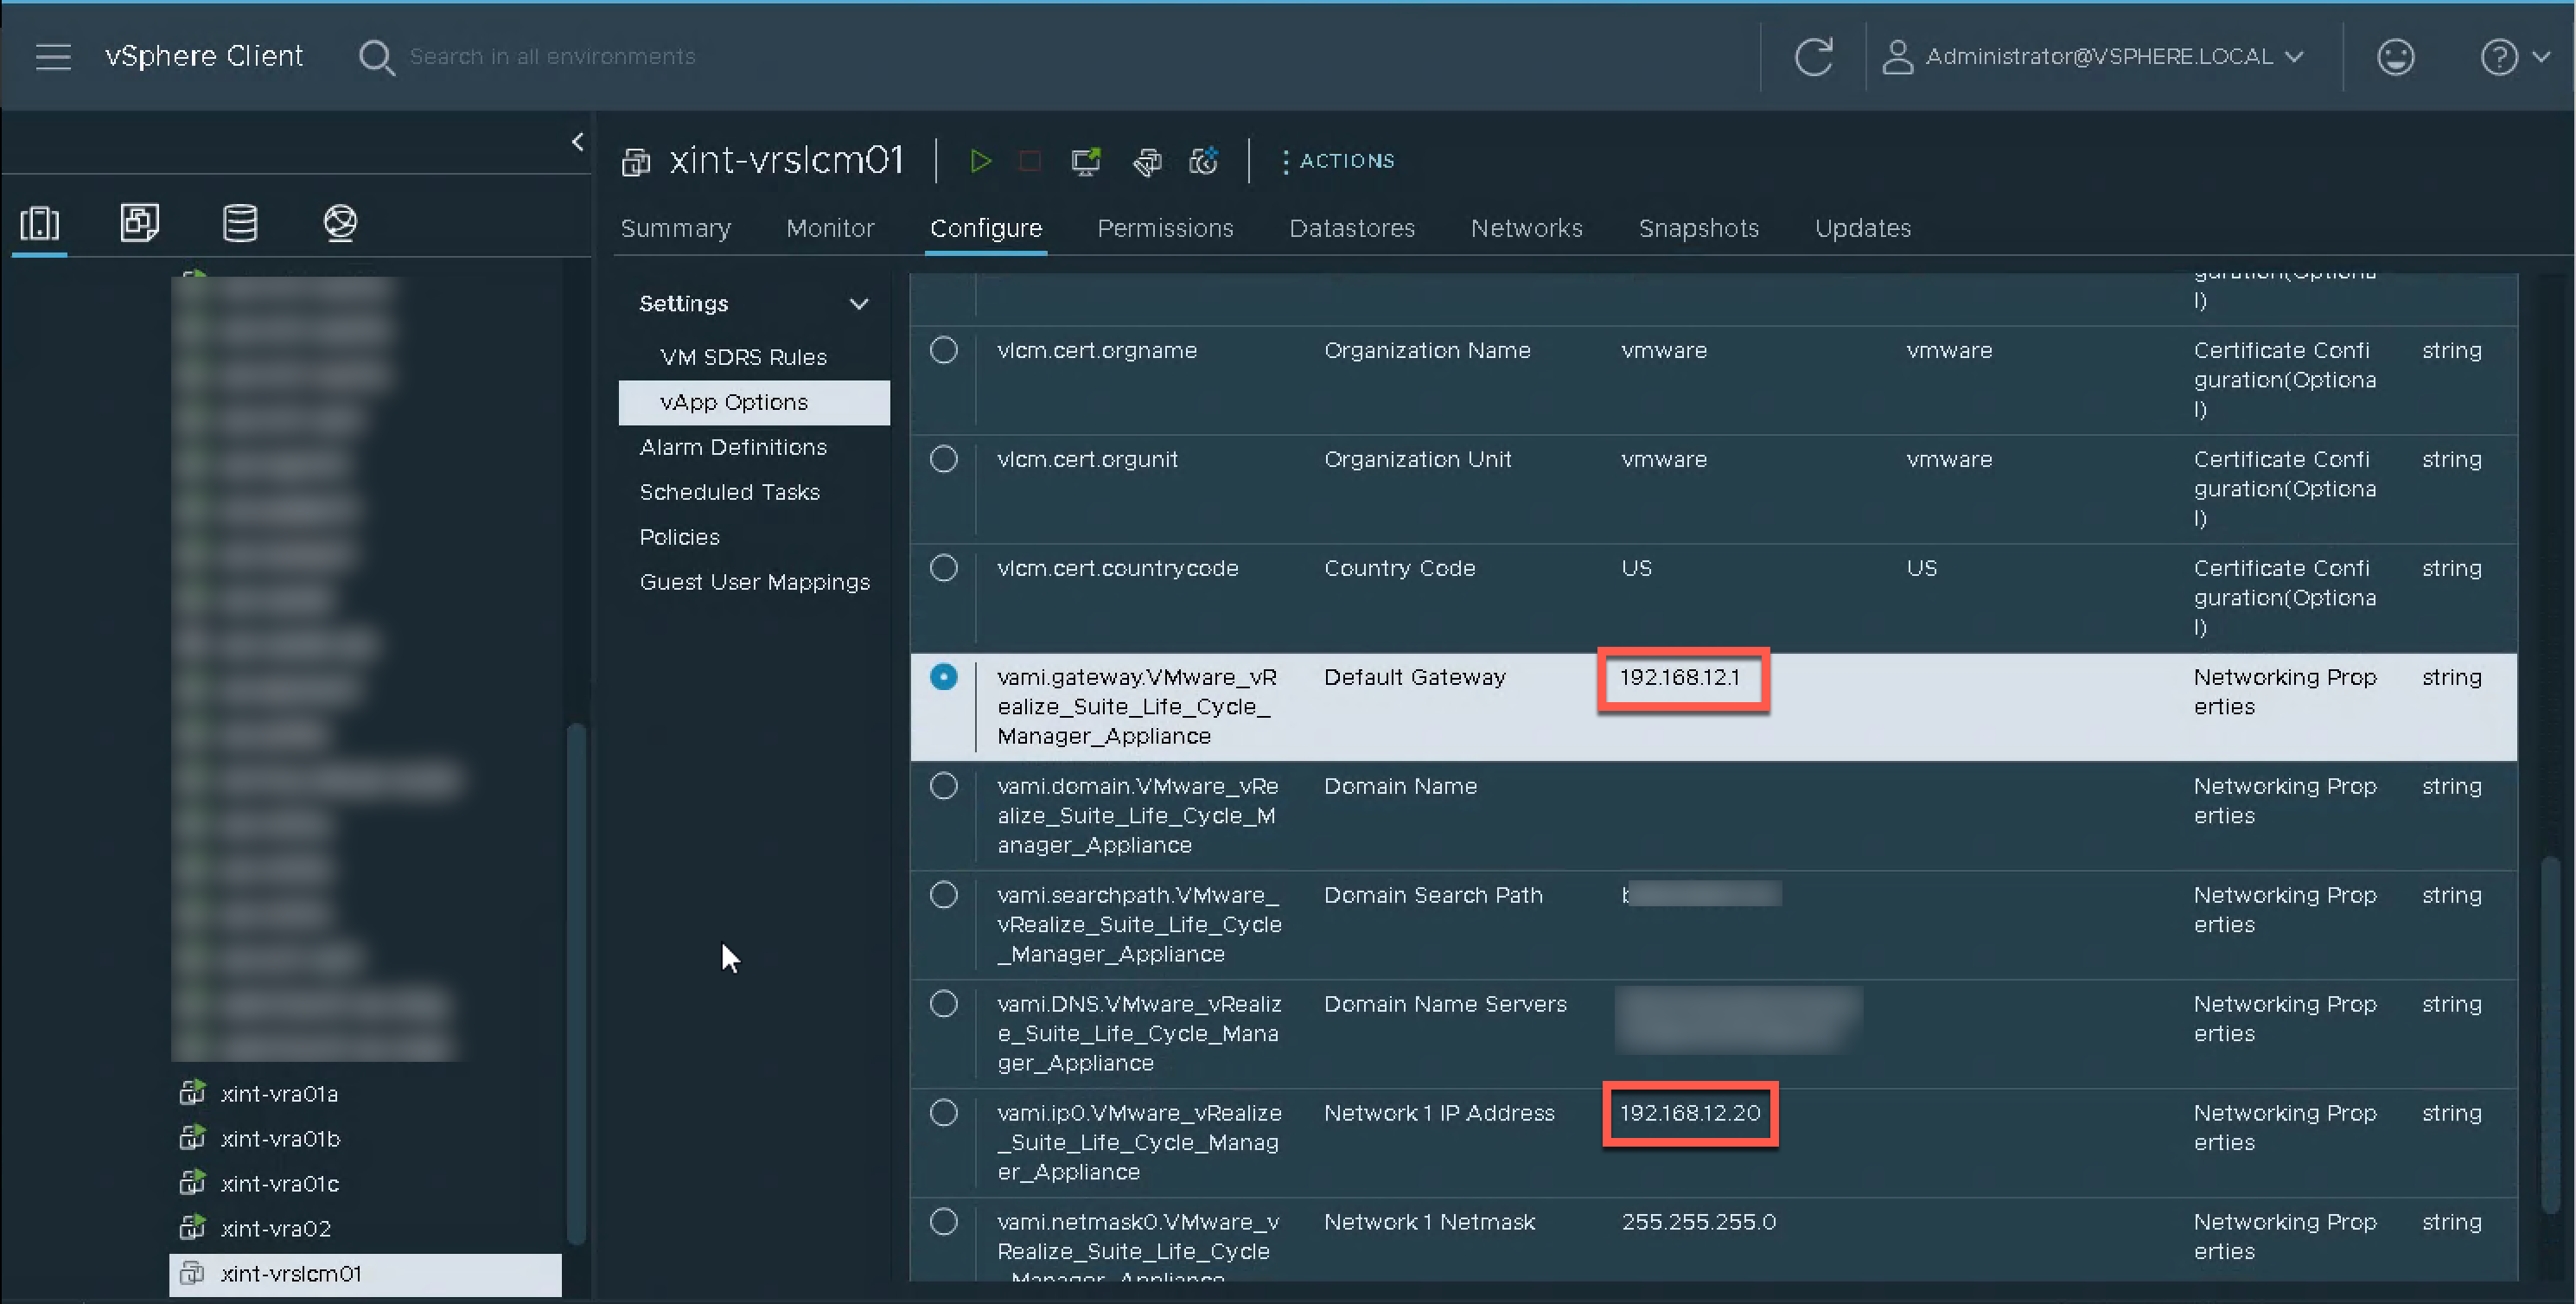The image size is (2576, 1304).
Task: Click the inventory tree vertical scrollbar
Action: 575,983
